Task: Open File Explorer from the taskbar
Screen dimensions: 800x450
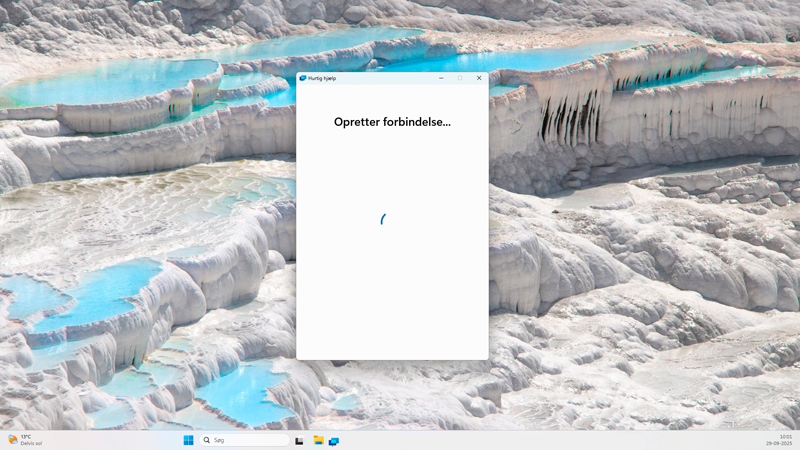Action: click(x=318, y=440)
